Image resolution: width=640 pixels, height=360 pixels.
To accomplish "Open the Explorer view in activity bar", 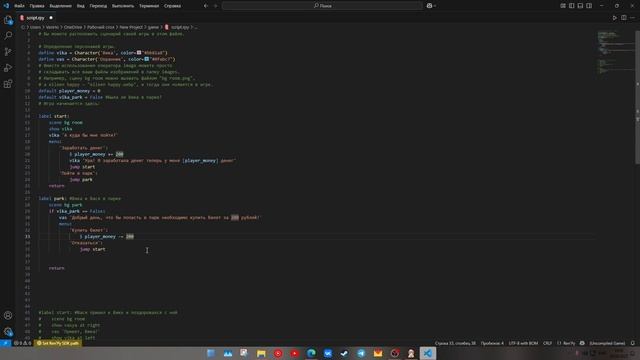I will point(8,20).
